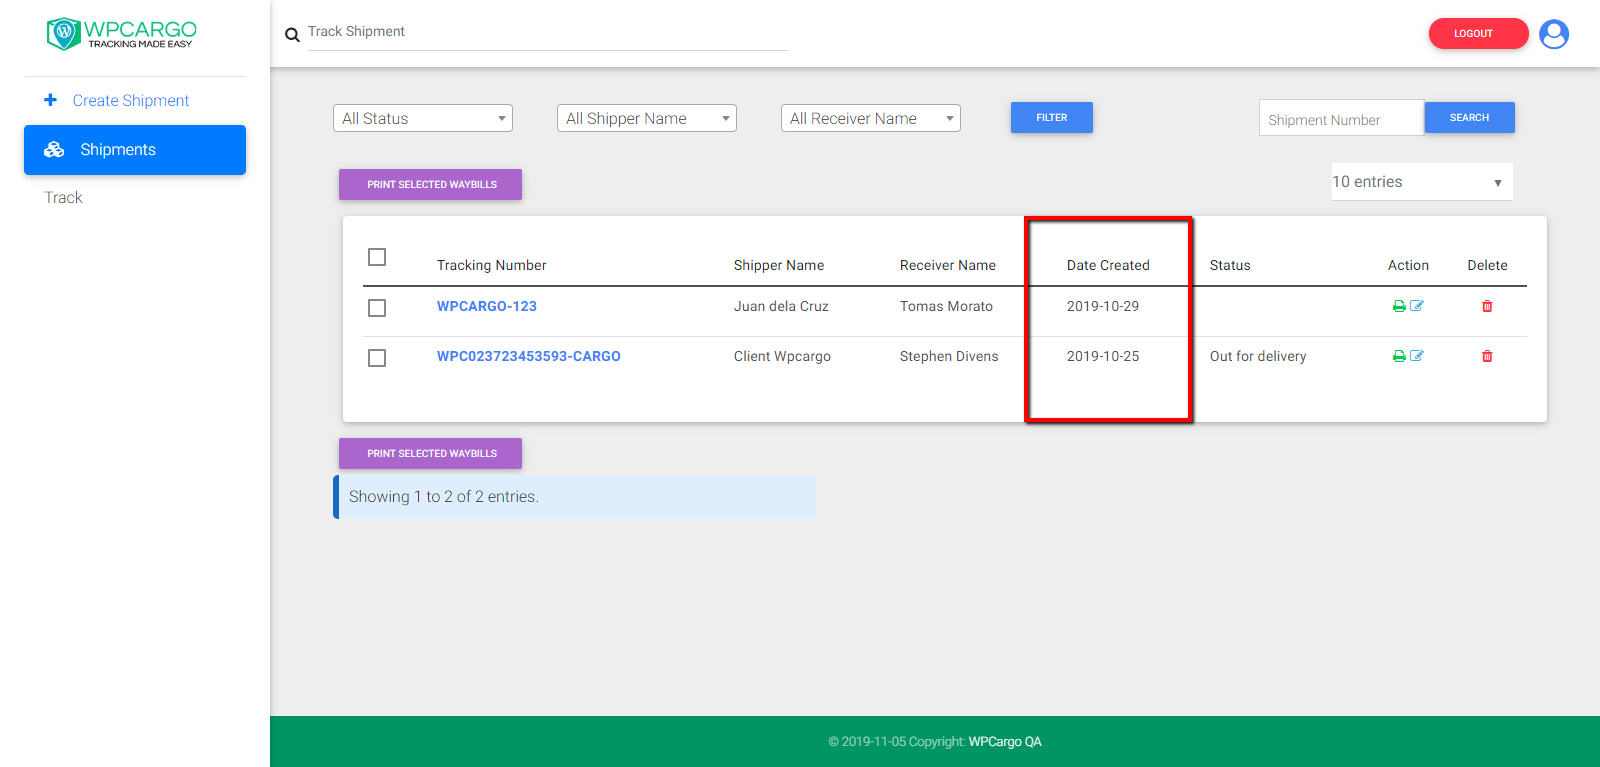Viewport: 1600px width, 767px height.
Task: Click the Out for delivery status cell
Action: coord(1258,356)
